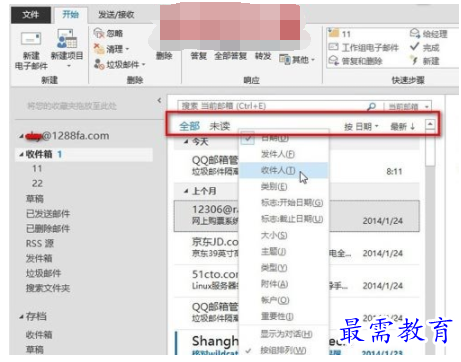Click Create New (新建) quick step
This screenshot has width=461, height=362.
click(x=425, y=61)
